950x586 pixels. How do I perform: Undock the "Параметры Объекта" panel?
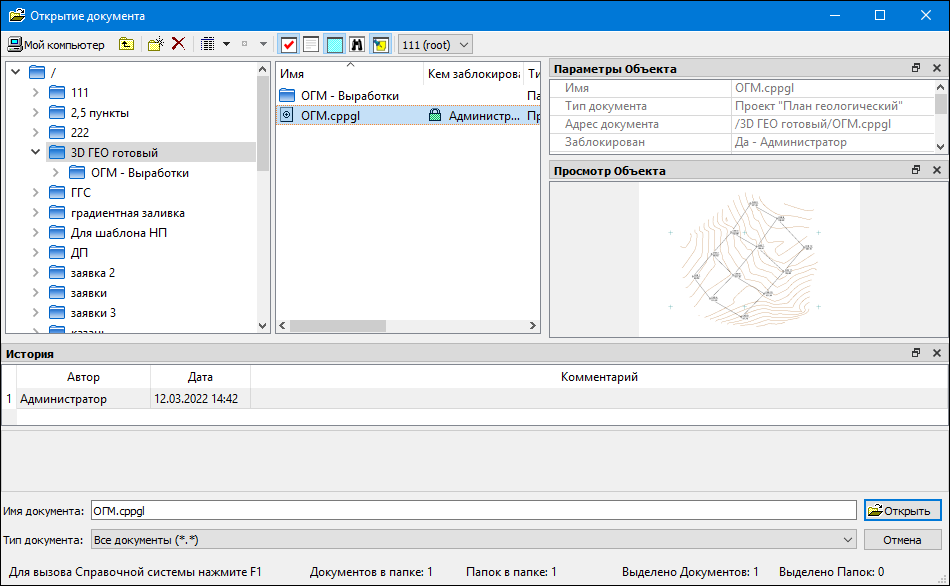[x=915, y=68]
